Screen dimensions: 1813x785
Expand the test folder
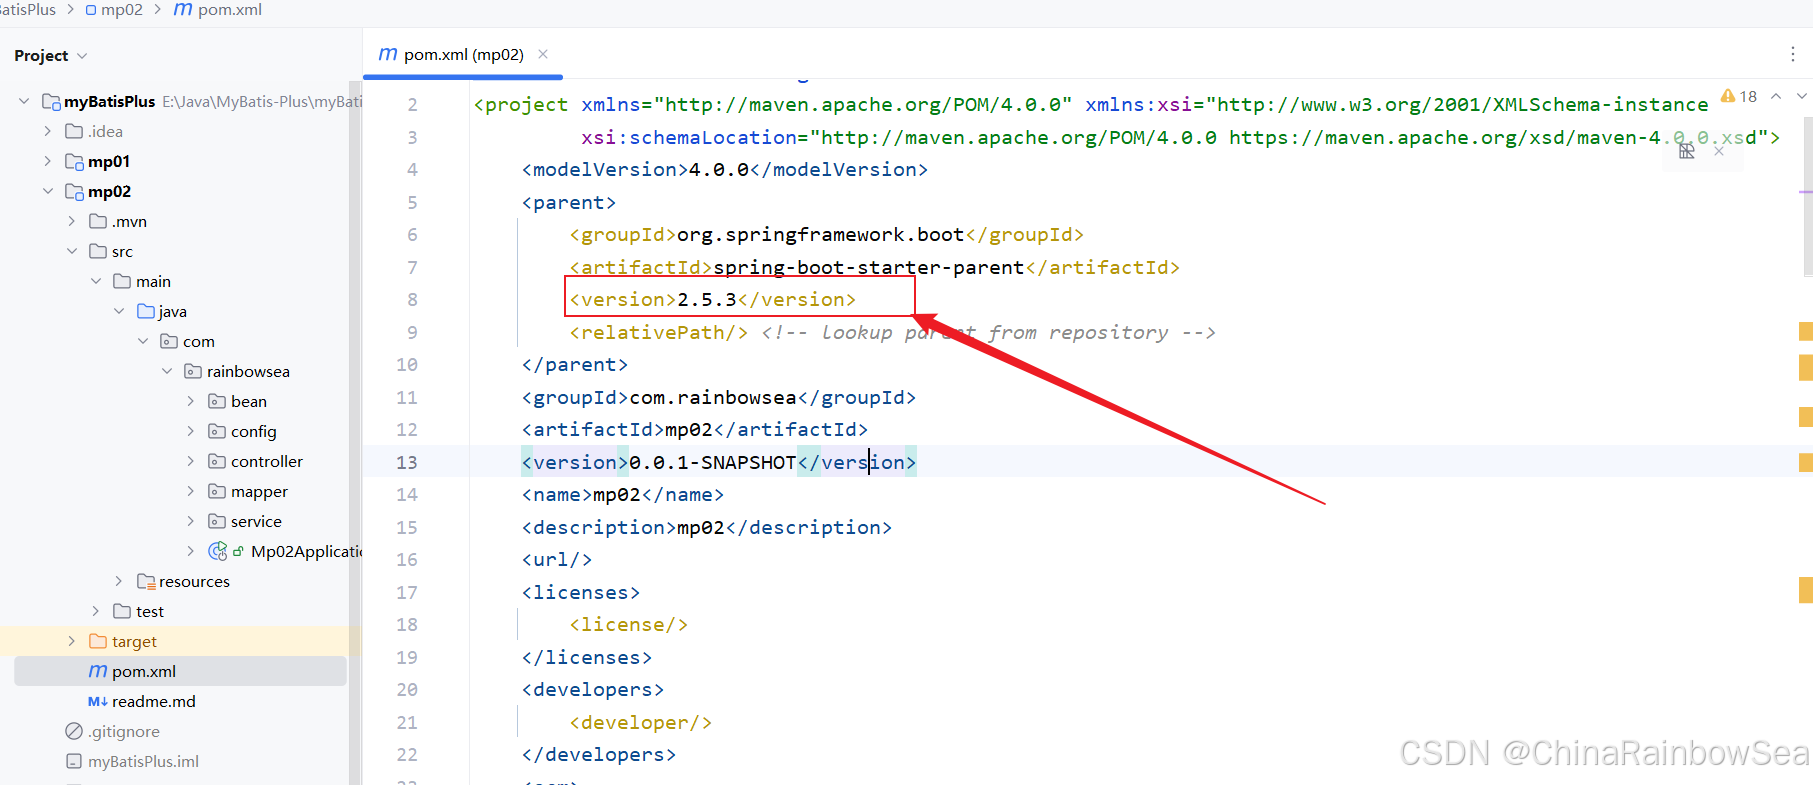coord(95,611)
